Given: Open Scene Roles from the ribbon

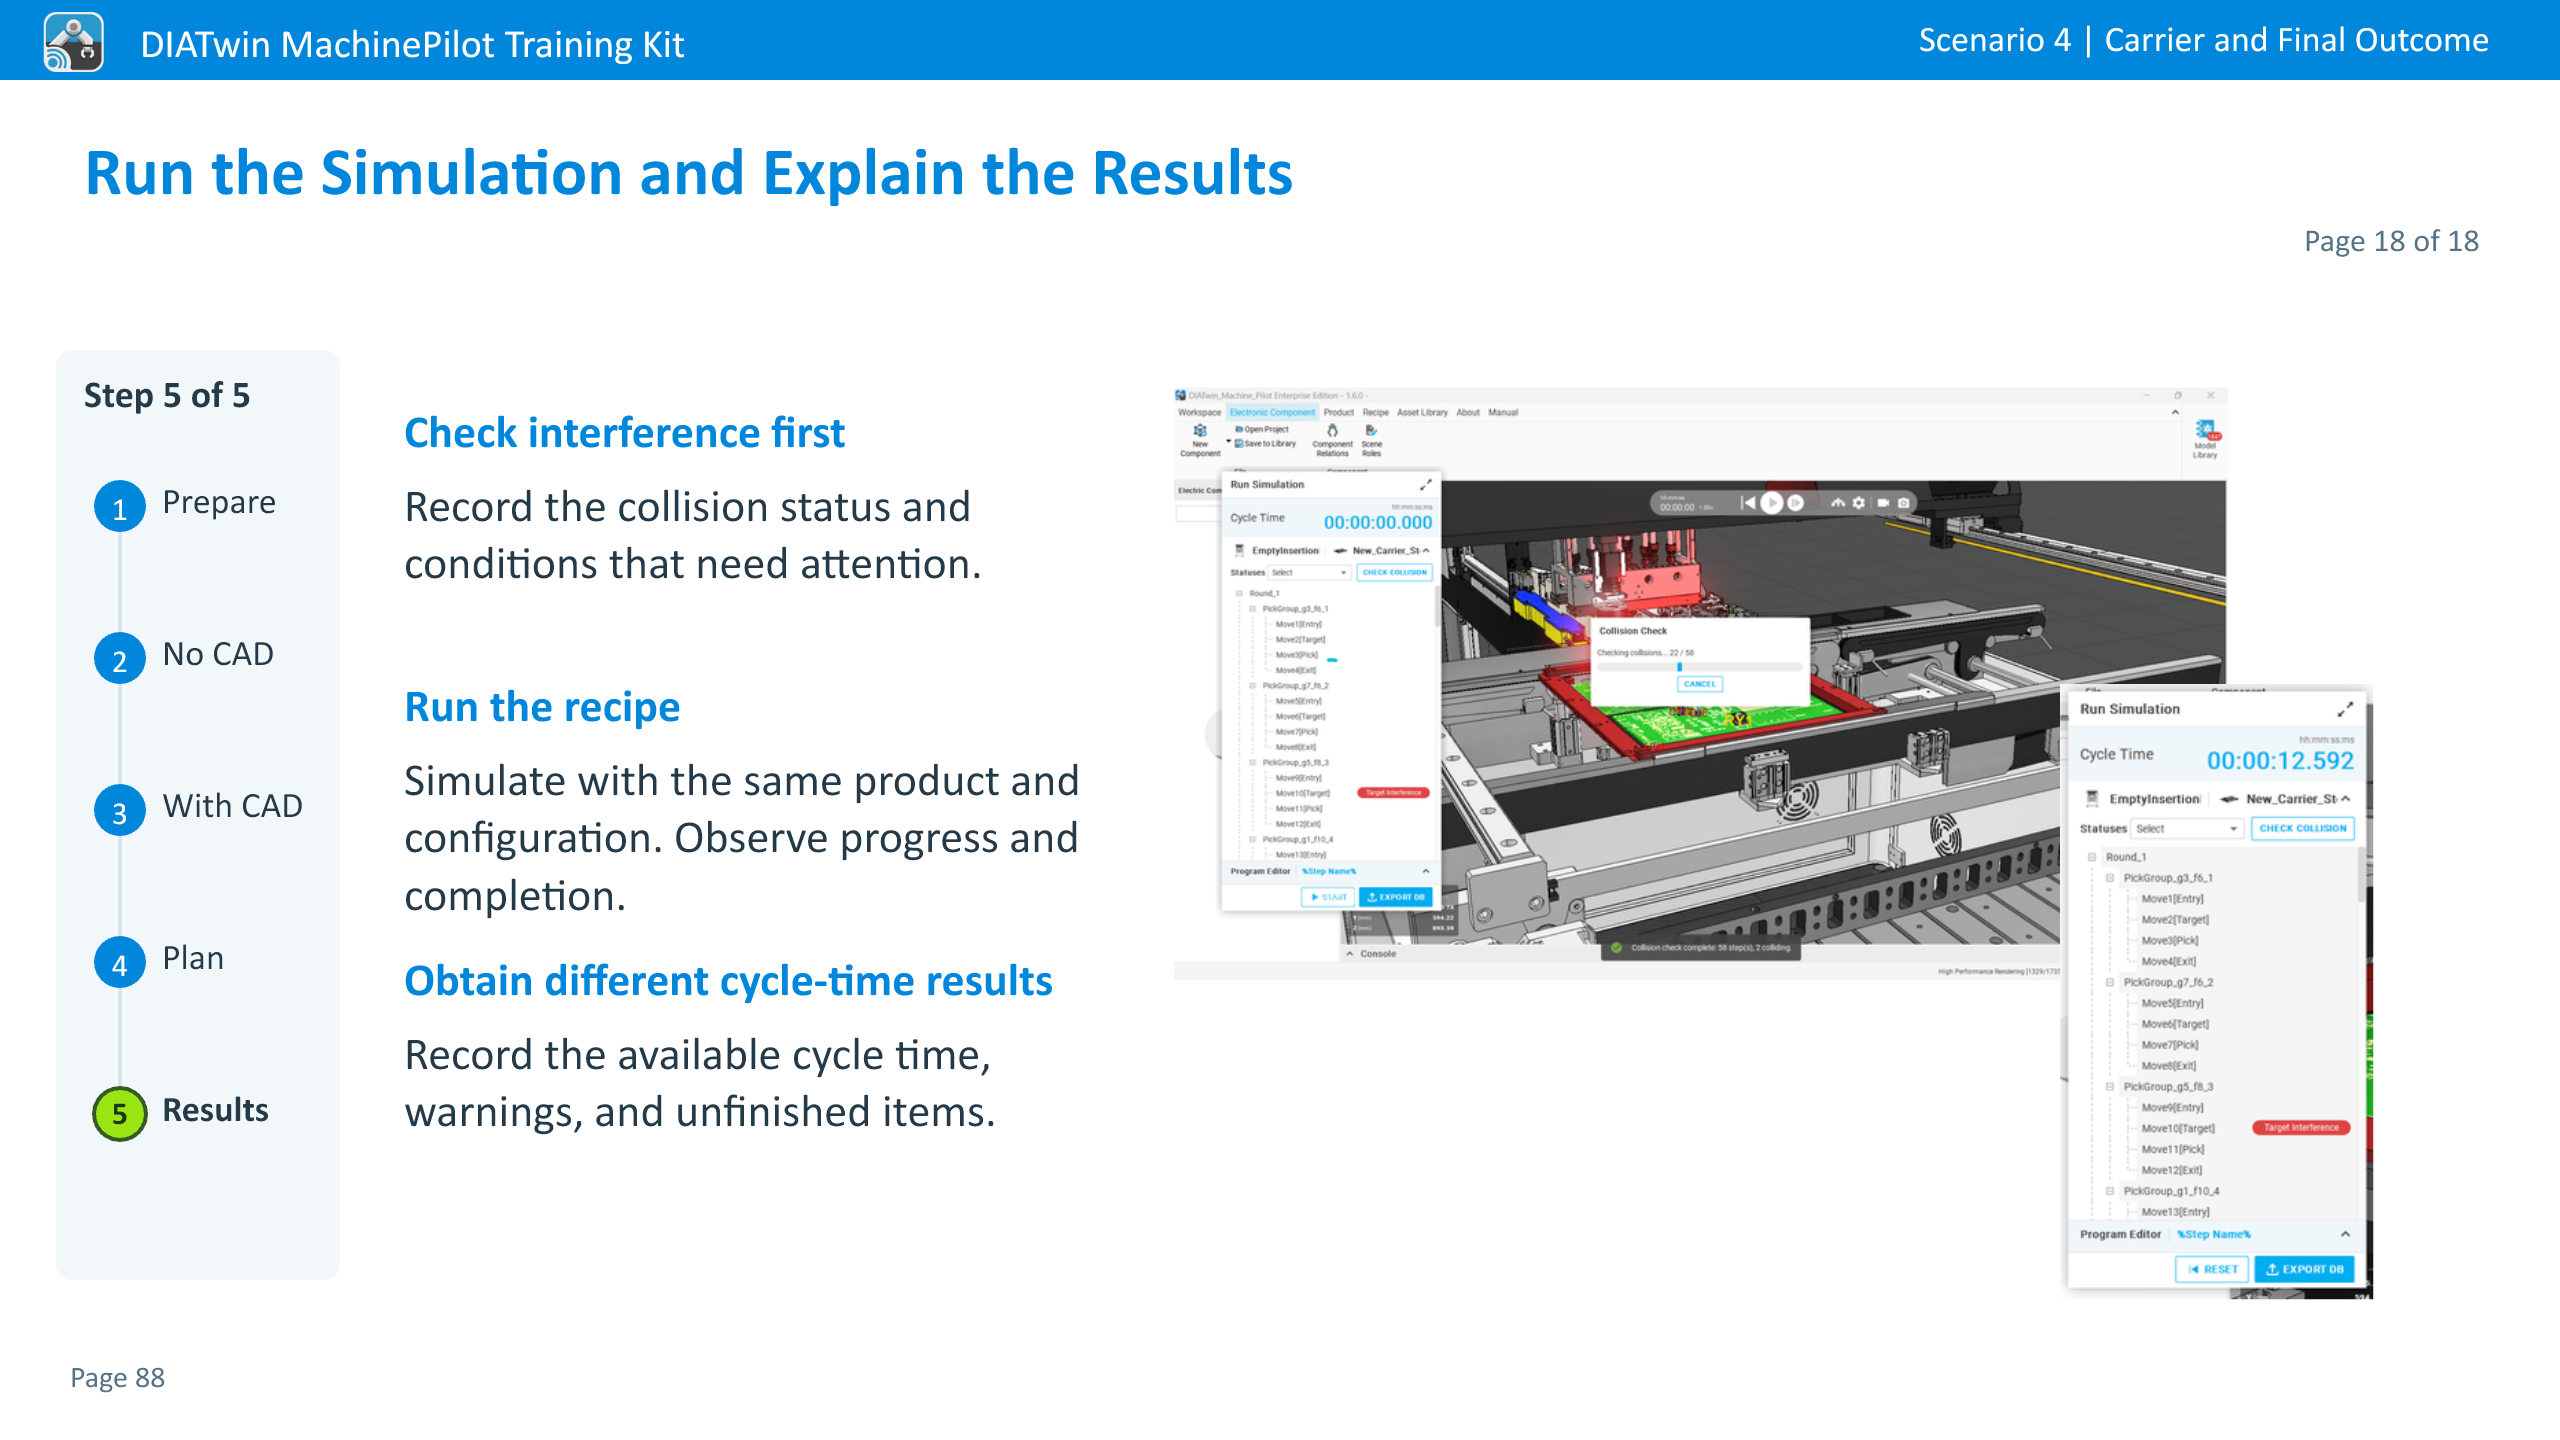Looking at the screenshot, I should click(1371, 440).
